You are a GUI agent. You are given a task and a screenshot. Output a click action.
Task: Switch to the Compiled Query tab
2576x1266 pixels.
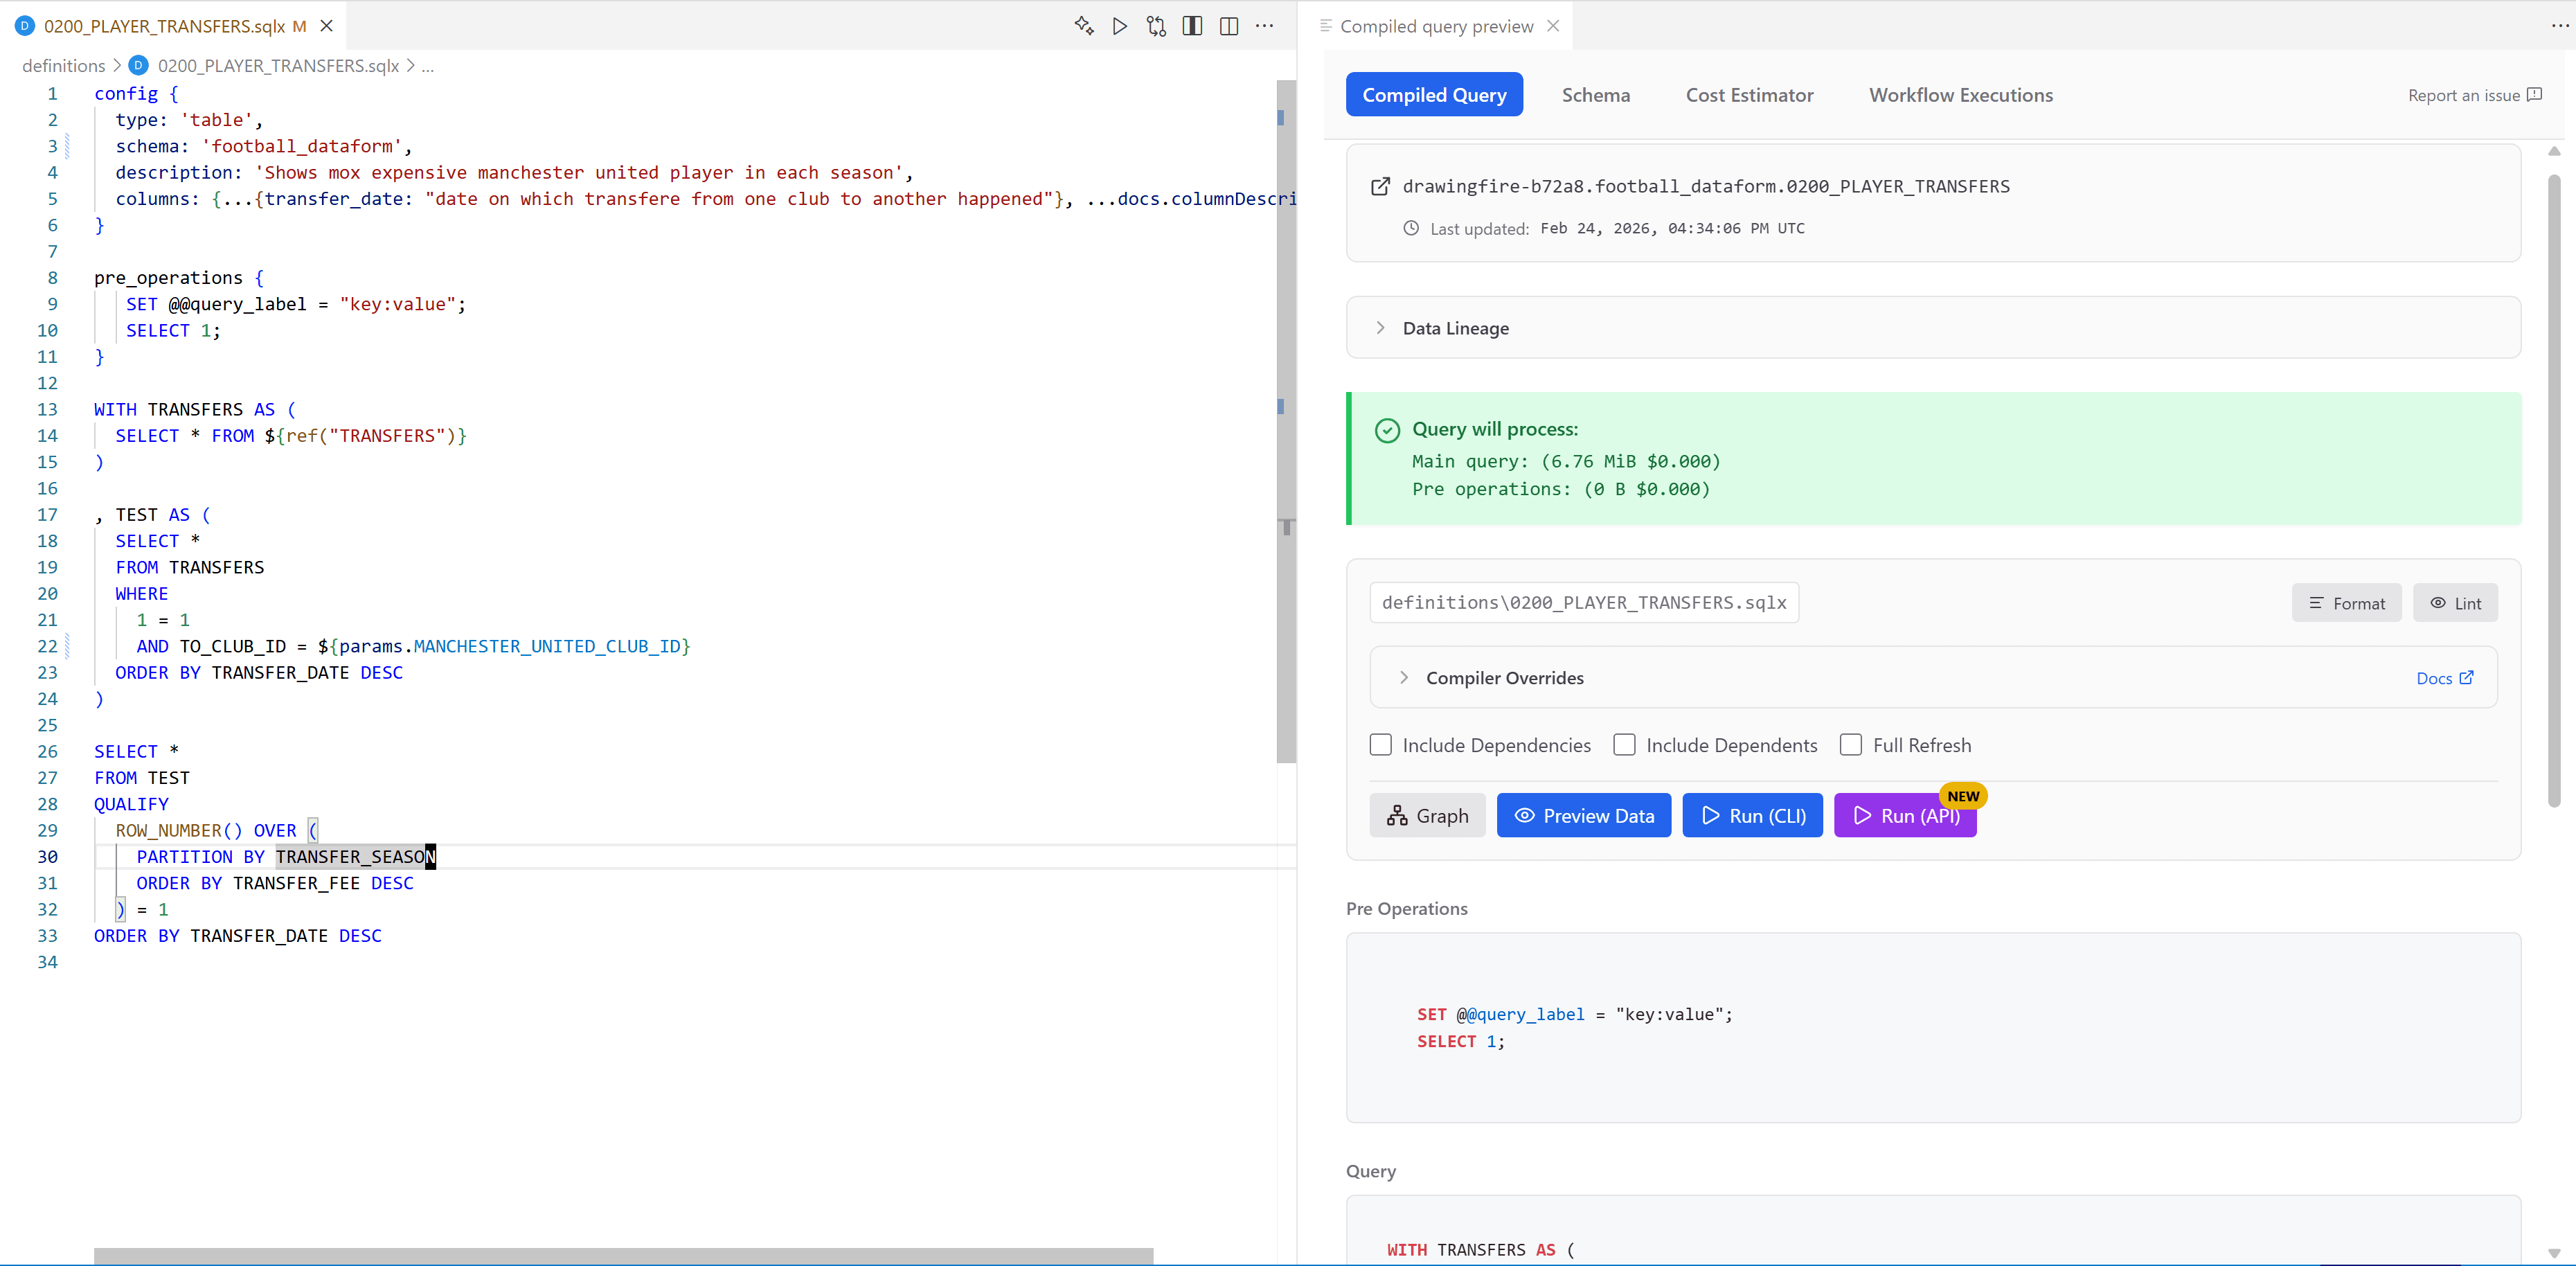(x=1434, y=95)
